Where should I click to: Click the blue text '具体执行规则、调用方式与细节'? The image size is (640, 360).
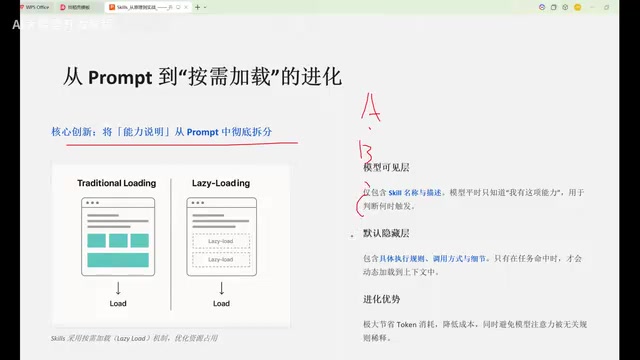433,259
